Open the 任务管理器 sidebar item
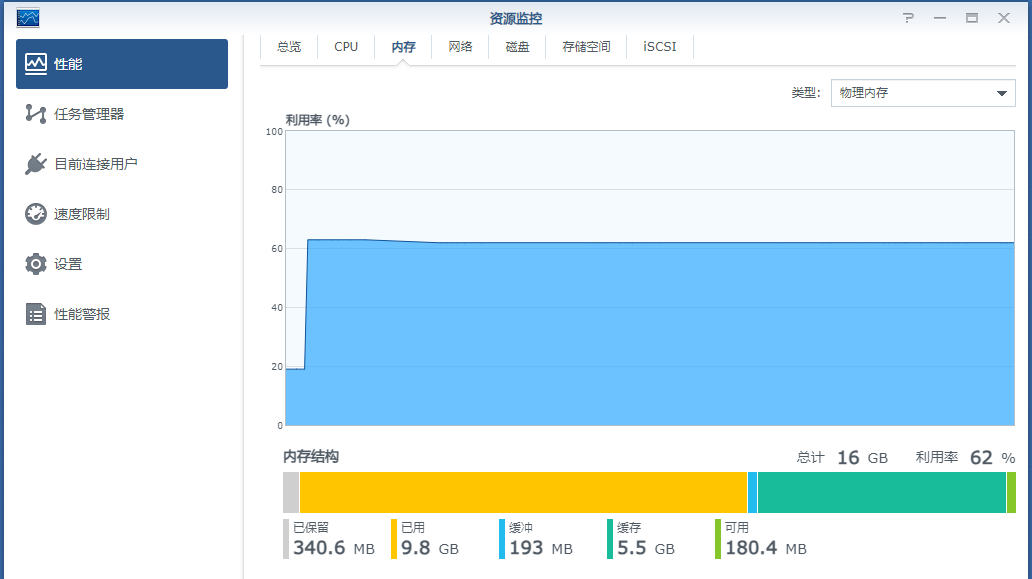The image size is (1032, 579). click(122, 114)
